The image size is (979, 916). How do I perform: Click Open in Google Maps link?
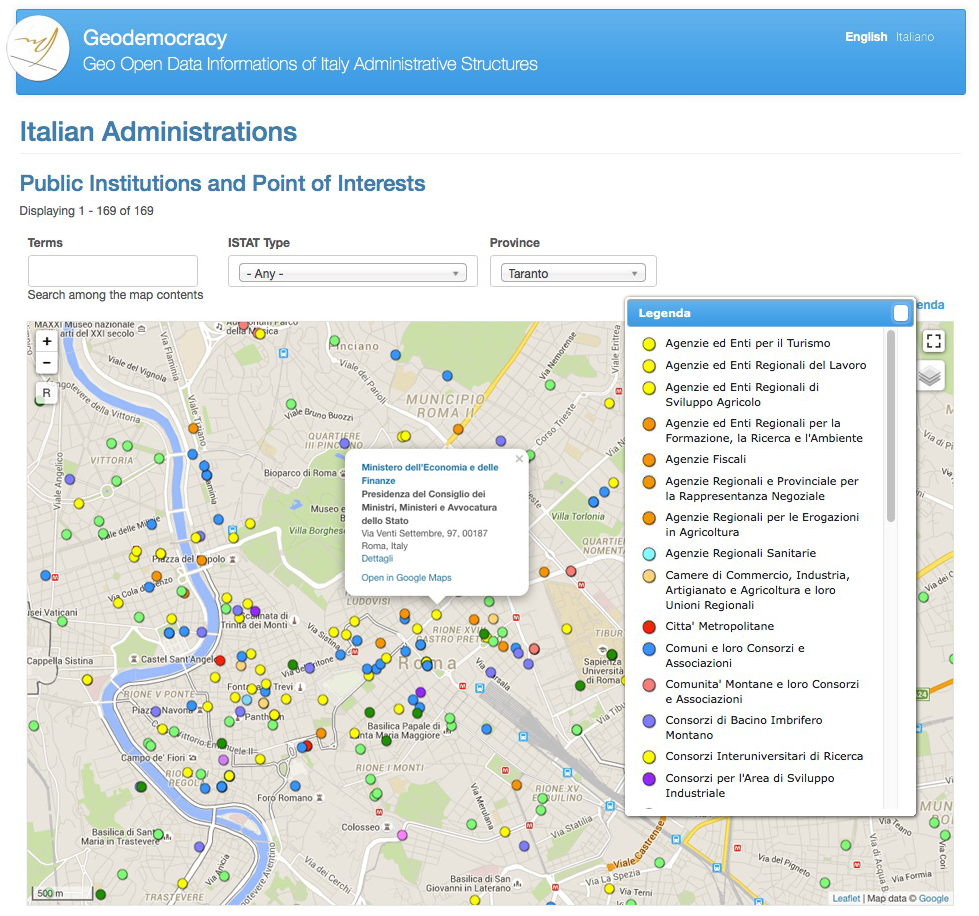click(x=406, y=578)
